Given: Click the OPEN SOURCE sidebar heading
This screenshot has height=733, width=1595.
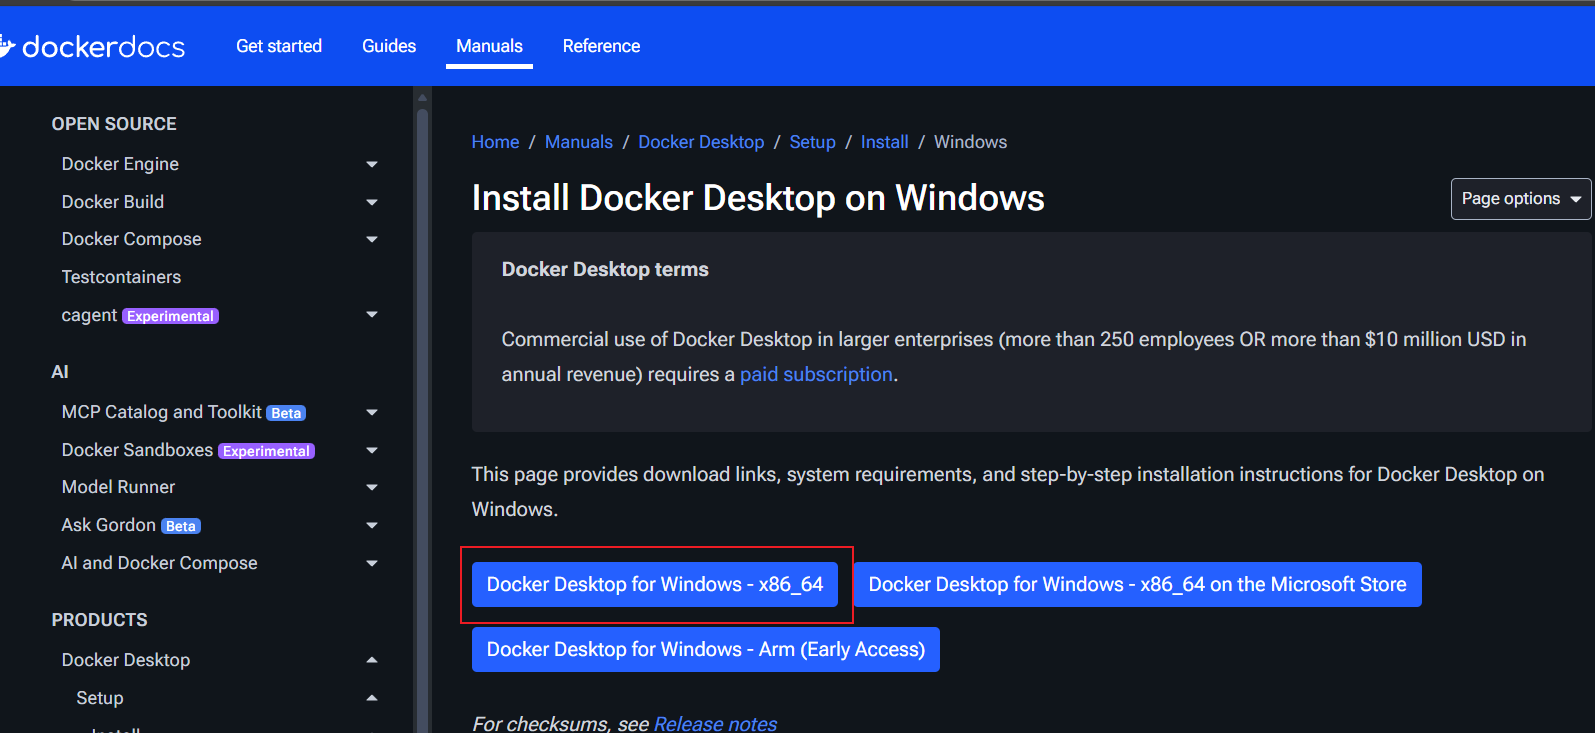Looking at the screenshot, I should coord(114,124).
